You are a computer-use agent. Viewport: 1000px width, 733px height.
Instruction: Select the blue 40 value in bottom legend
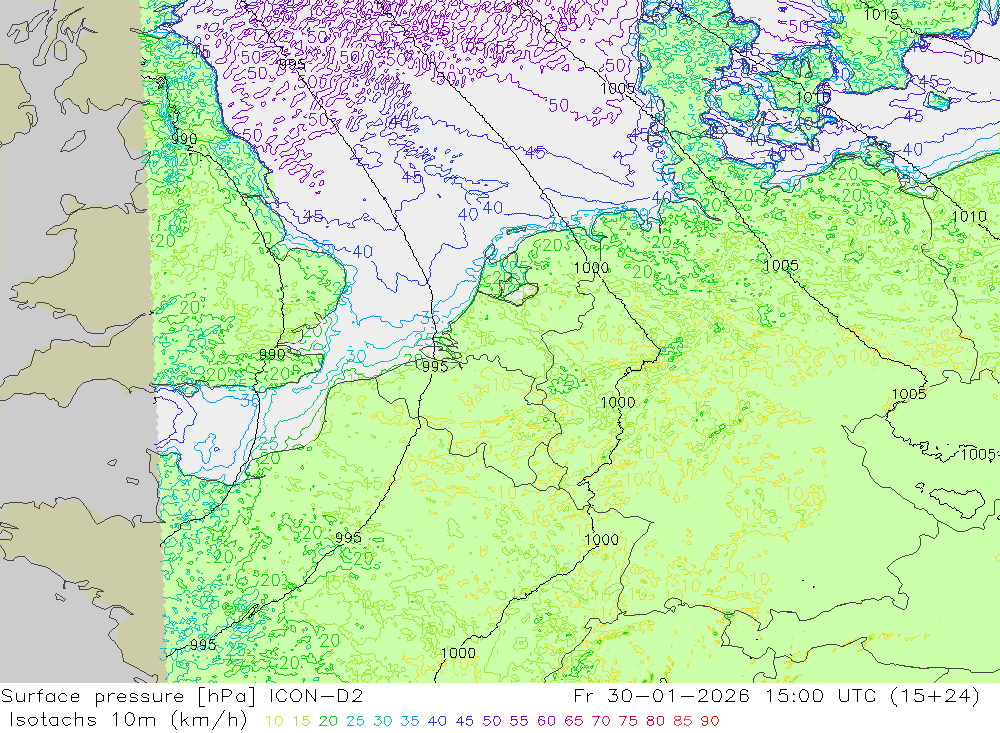click(437, 721)
